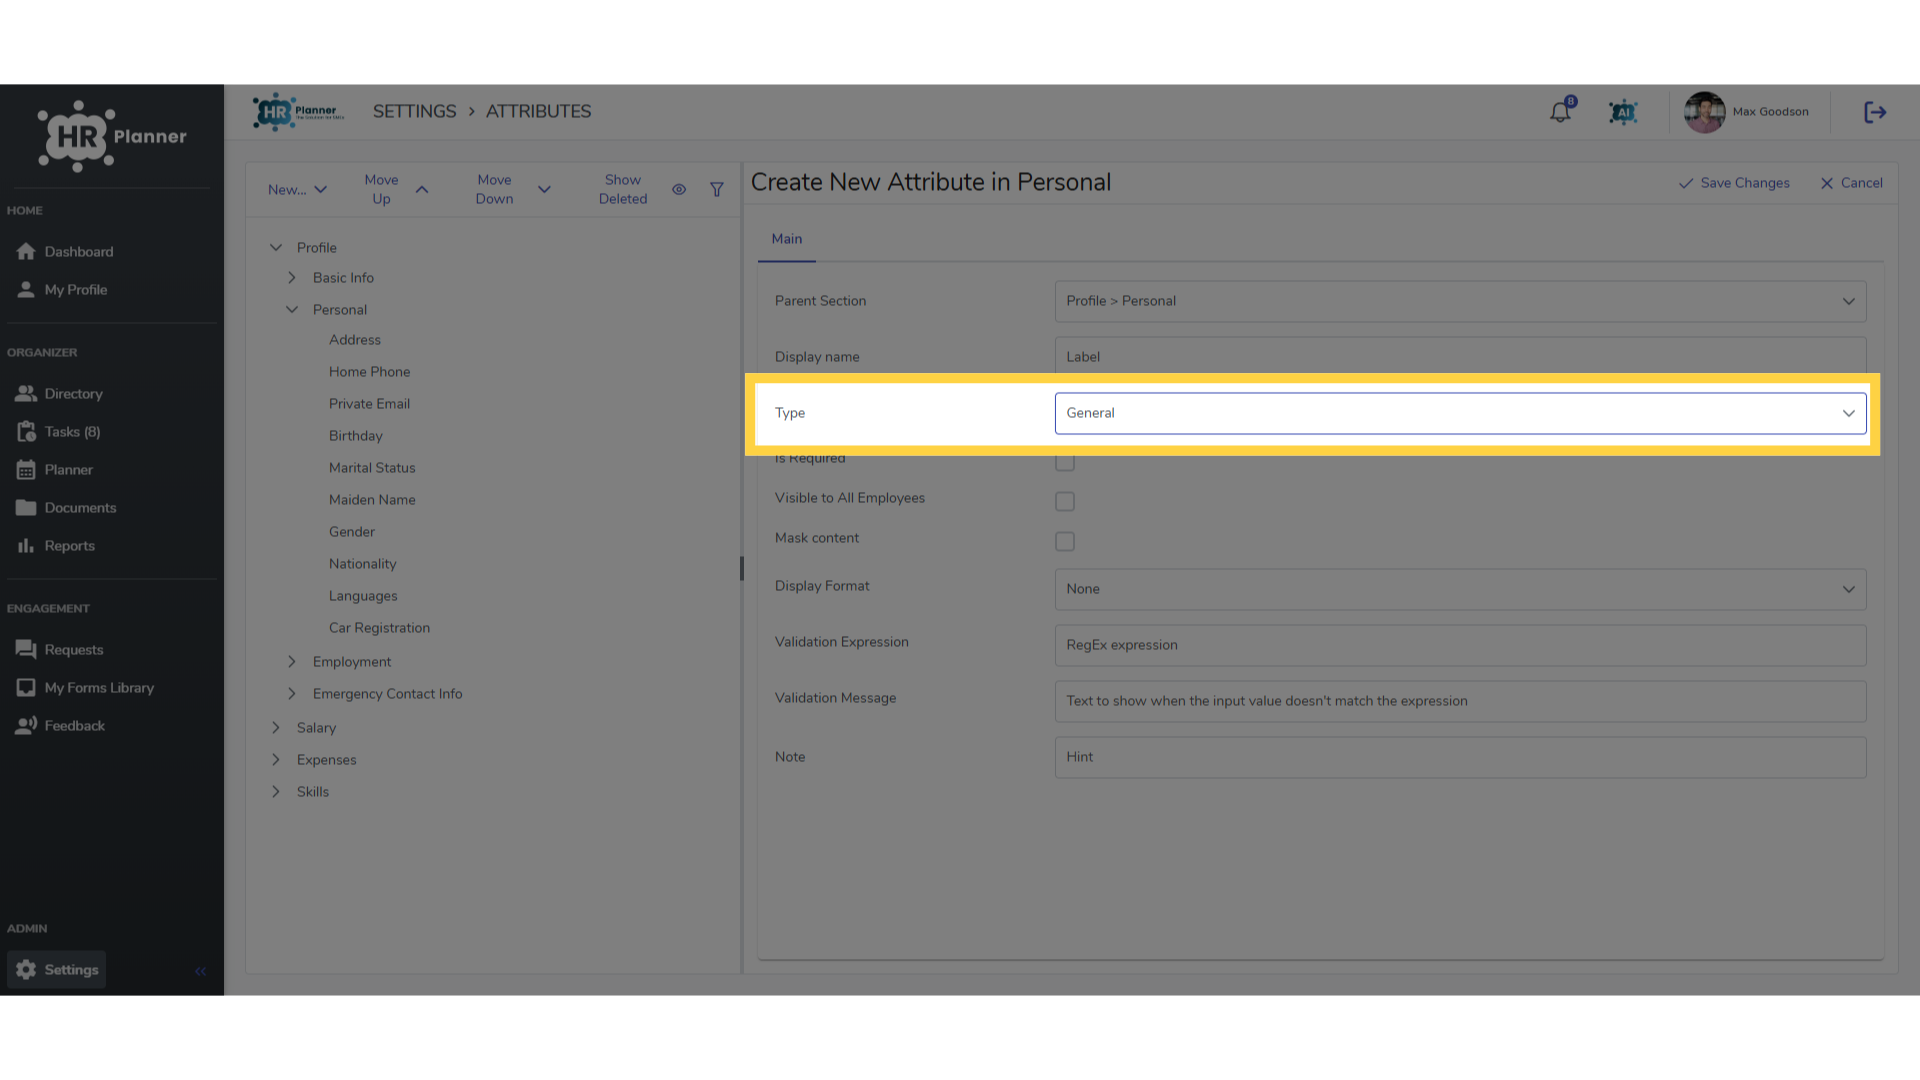Expand the Employment tree node
This screenshot has width=1920, height=1080.
coord(292,661)
